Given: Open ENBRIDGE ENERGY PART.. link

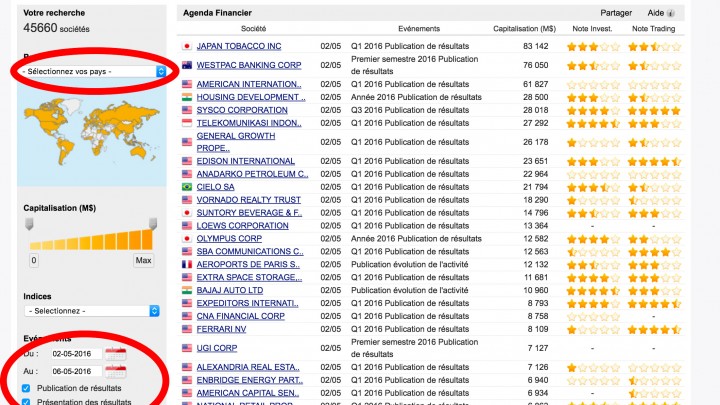Looking at the screenshot, I should click(x=250, y=380).
